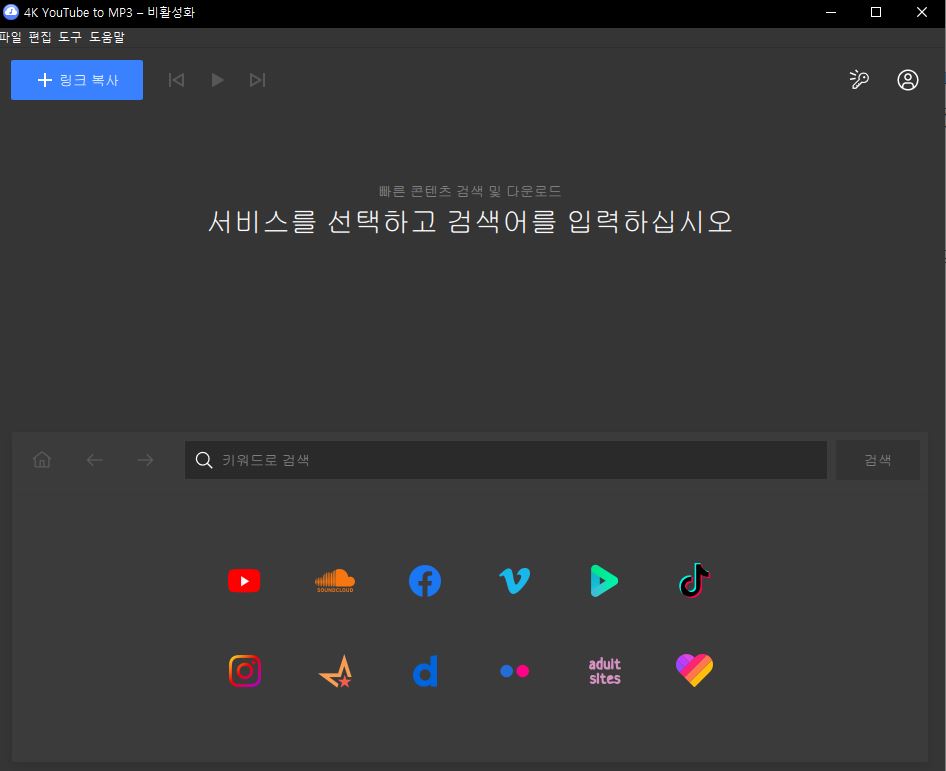Select the SoundCloud service icon
The width and height of the screenshot is (946, 771).
click(x=335, y=580)
